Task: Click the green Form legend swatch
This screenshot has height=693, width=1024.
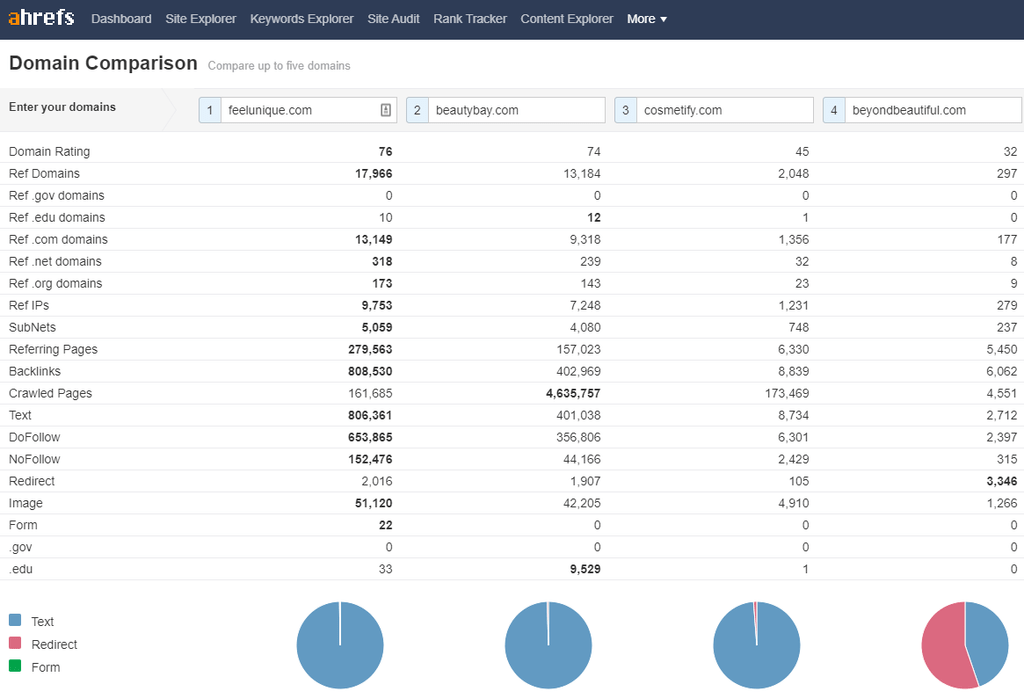Action: point(15,666)
